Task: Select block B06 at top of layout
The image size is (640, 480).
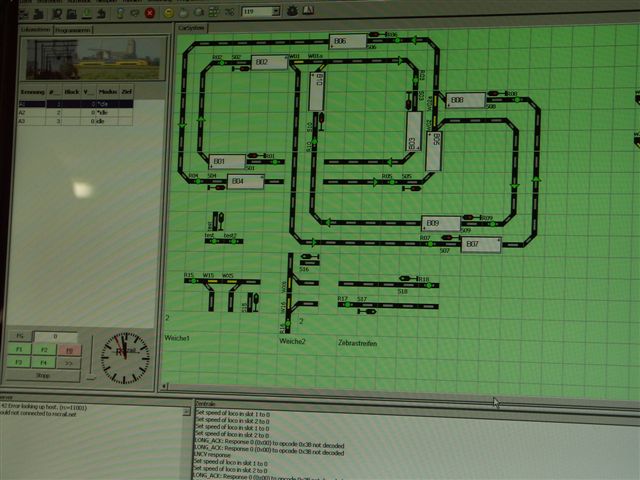Action: click(x=341, y=41)
